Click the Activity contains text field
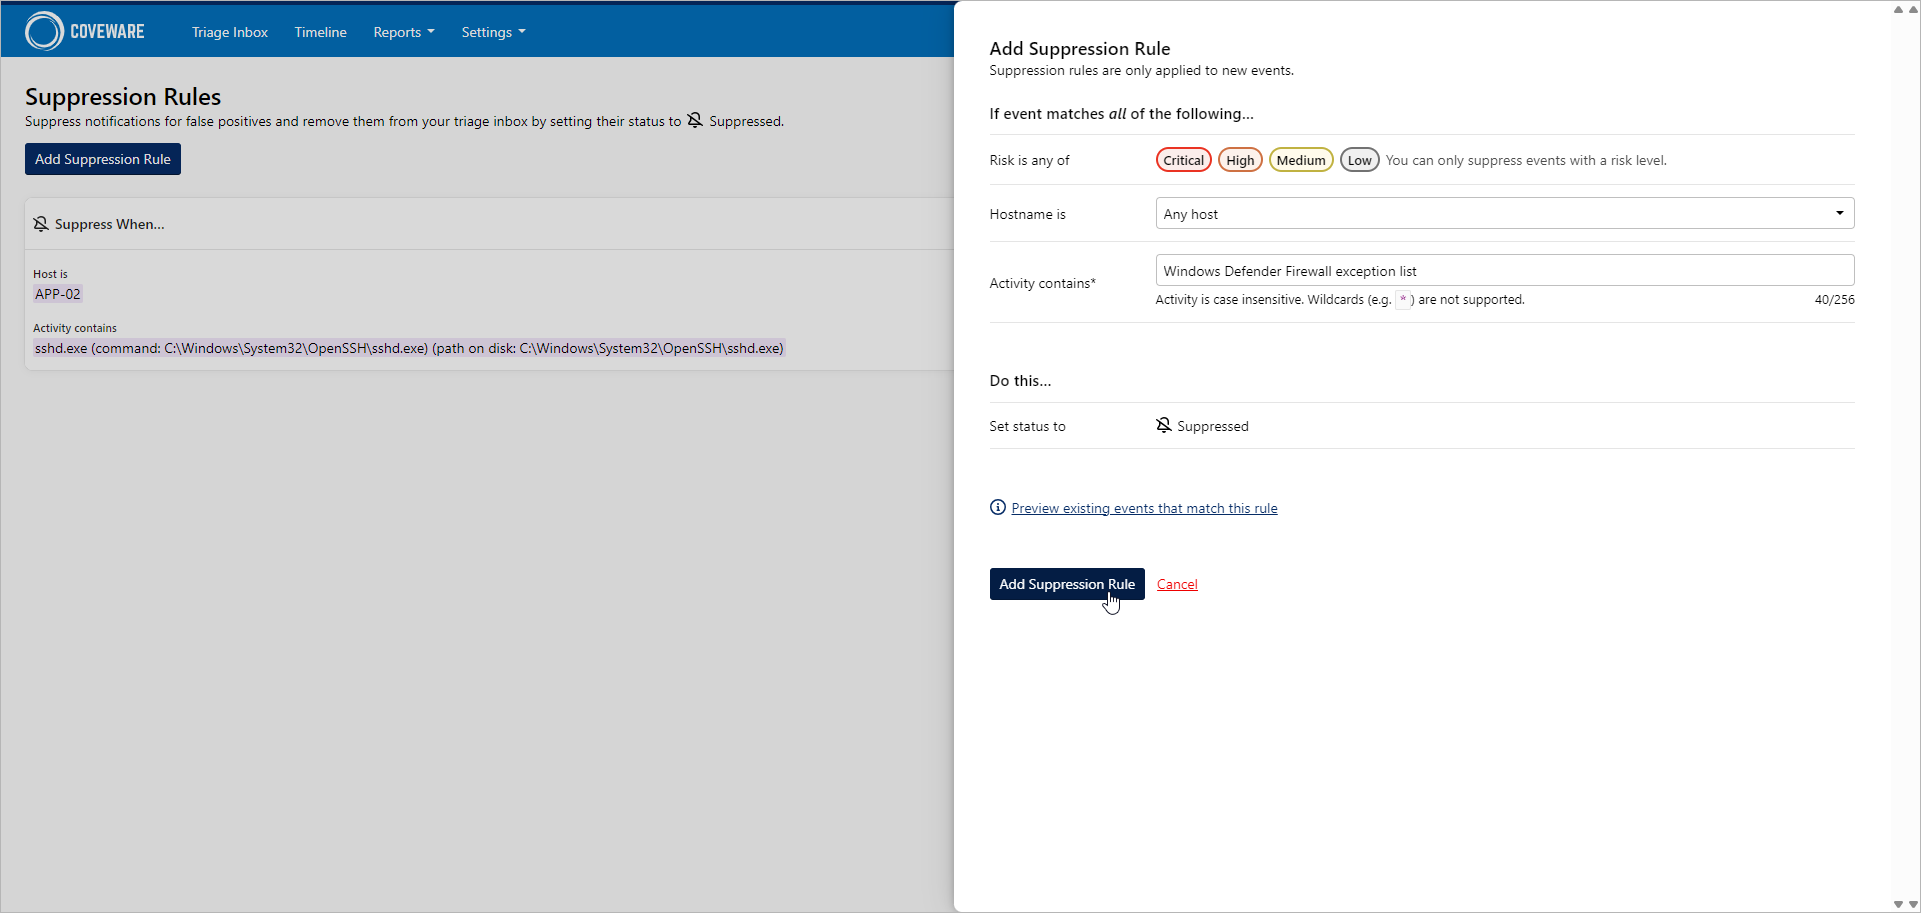This screenshot has width=1921, height=913. pyautogui.click(x=1505, y=270)
